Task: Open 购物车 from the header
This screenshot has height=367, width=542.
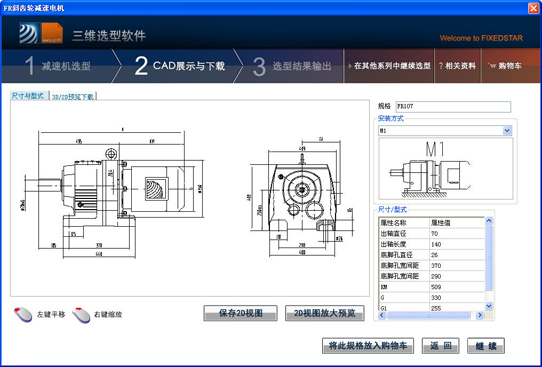Action: pyautogui.click(x=505, y=66)
